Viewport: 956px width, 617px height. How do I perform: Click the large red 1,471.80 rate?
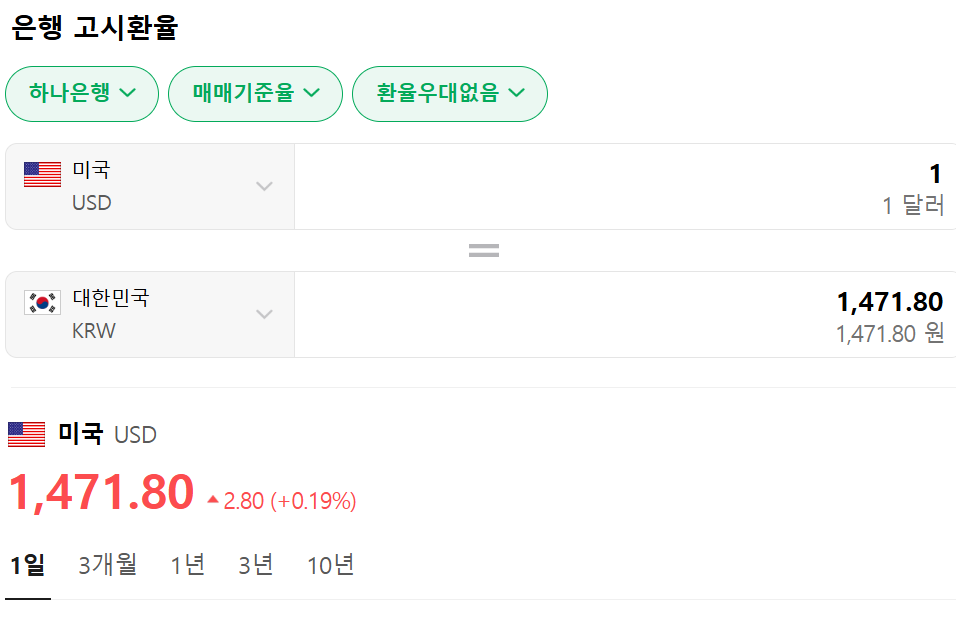(101, 492)
